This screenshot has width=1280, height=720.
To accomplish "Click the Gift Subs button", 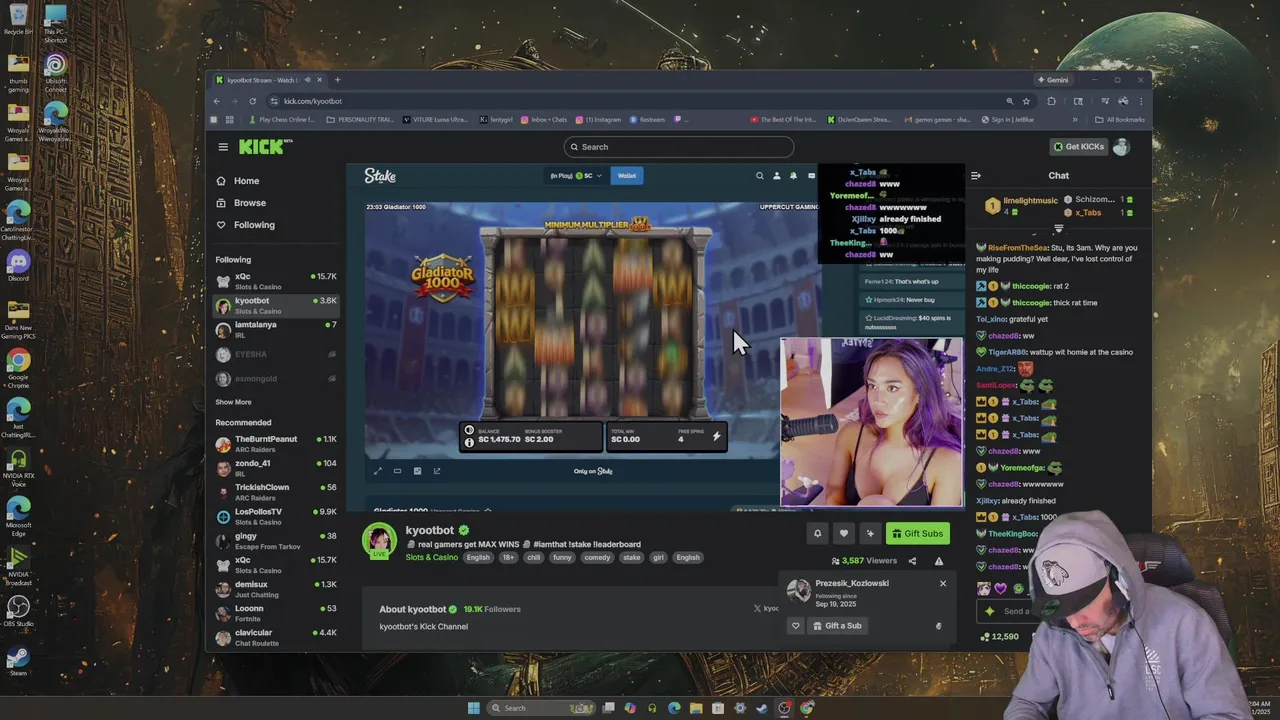I will coord(917,533).
